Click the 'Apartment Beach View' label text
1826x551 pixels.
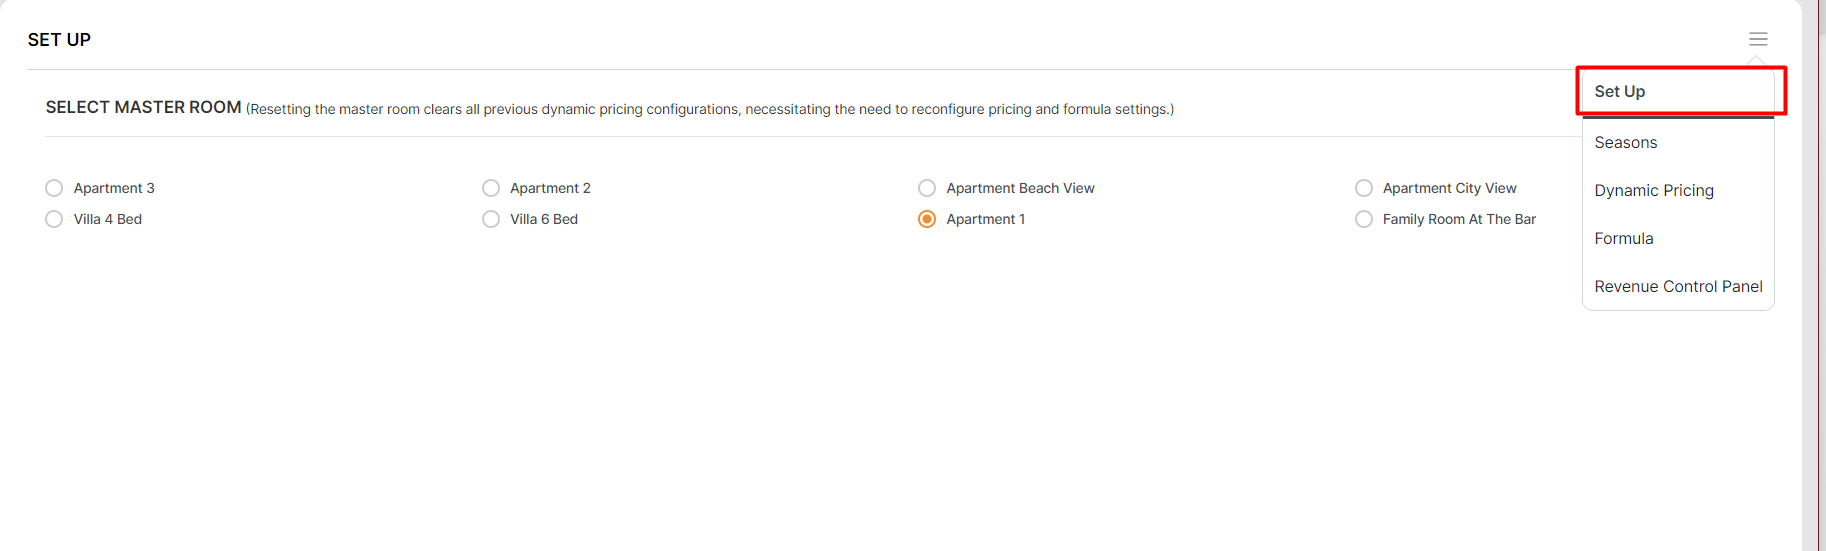coord(1020,188)
